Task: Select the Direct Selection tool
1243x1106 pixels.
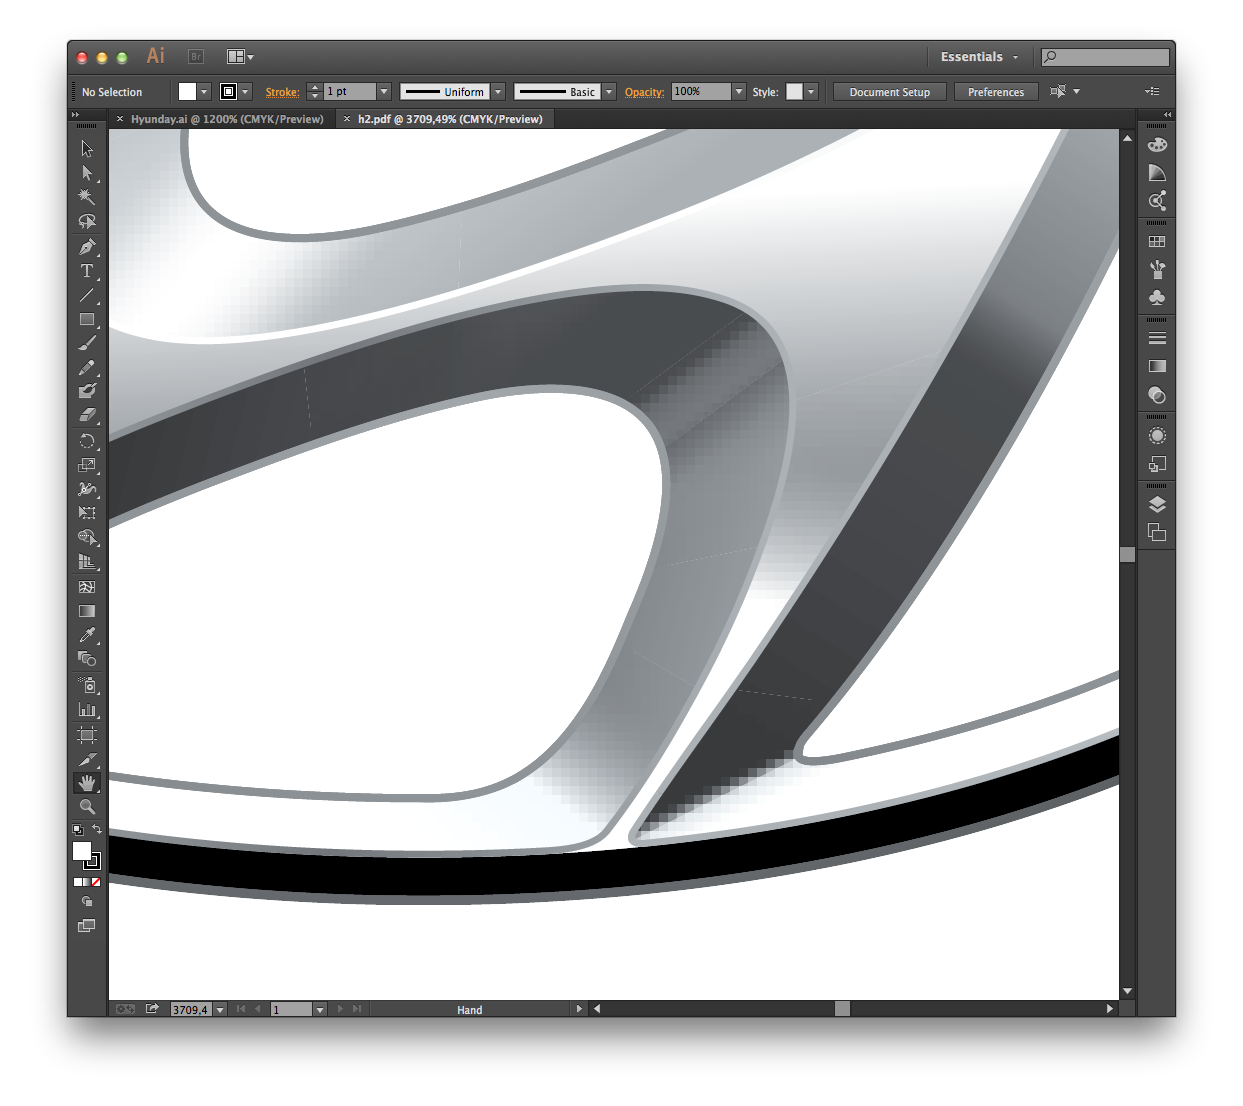Action: tap(87, 173)
